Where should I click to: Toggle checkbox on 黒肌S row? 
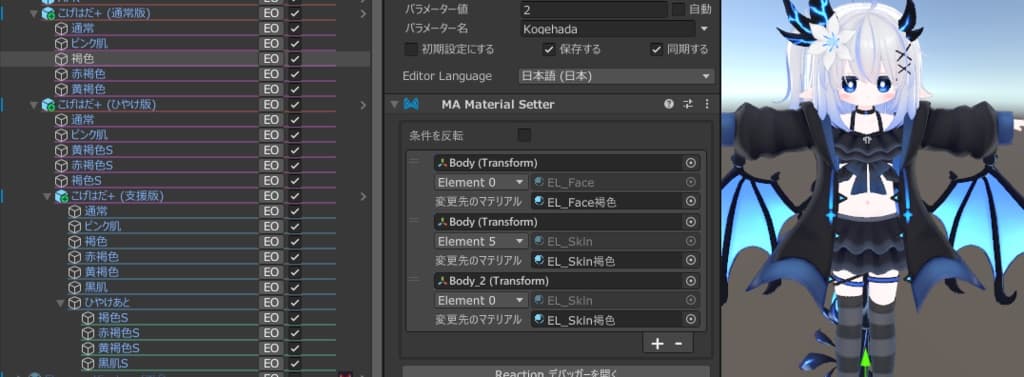(x=295, y=363)
